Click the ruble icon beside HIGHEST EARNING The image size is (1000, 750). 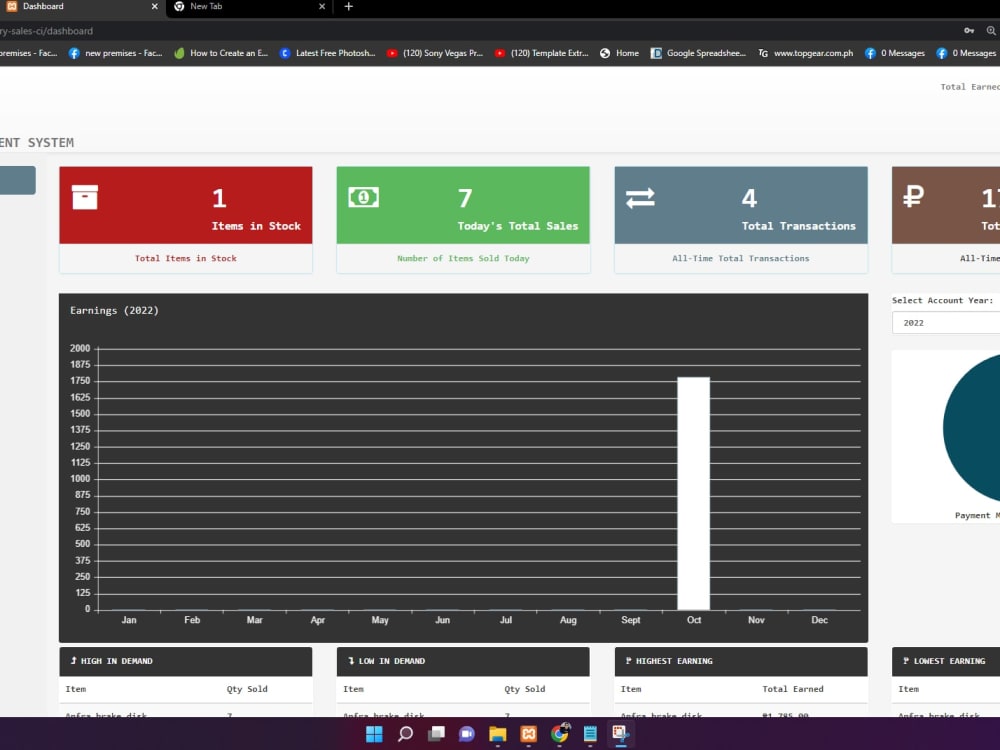[628, 661]
